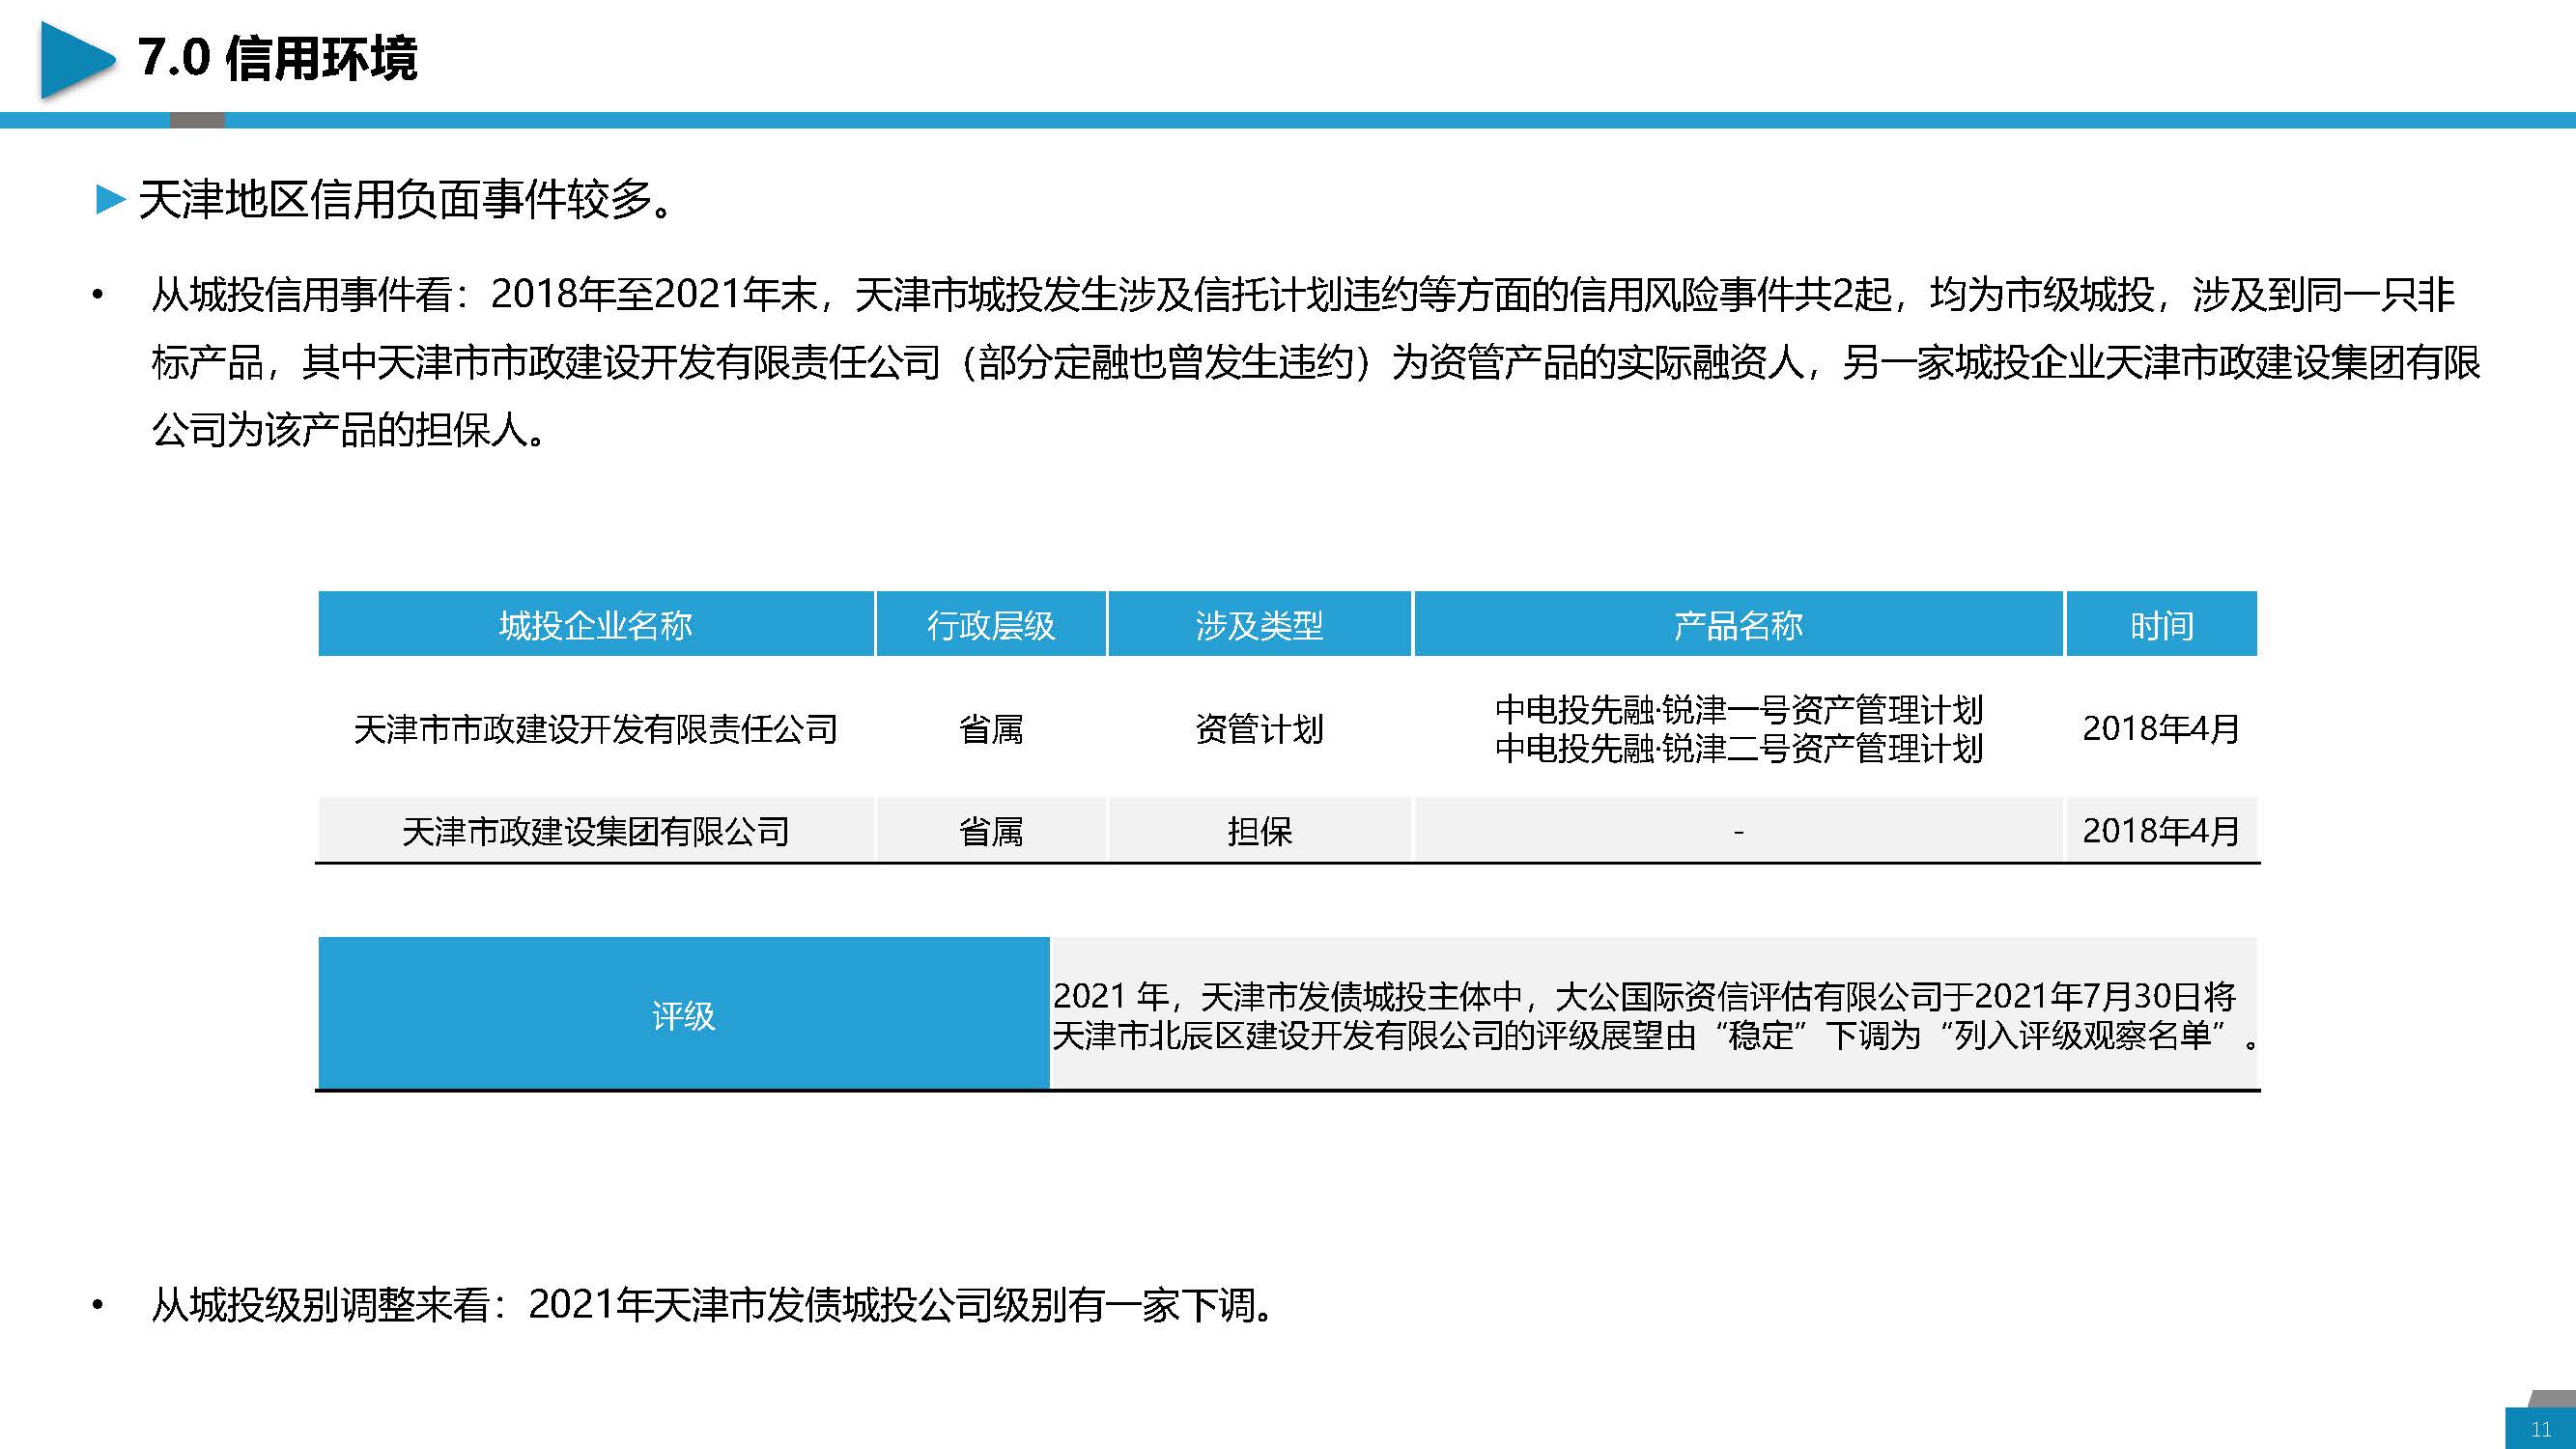Image resolution: width=2576 pixels, height=1449 pixels.
Task: Click "2018年4月" in the 资管计划 row
Action: coord(2161,729)
